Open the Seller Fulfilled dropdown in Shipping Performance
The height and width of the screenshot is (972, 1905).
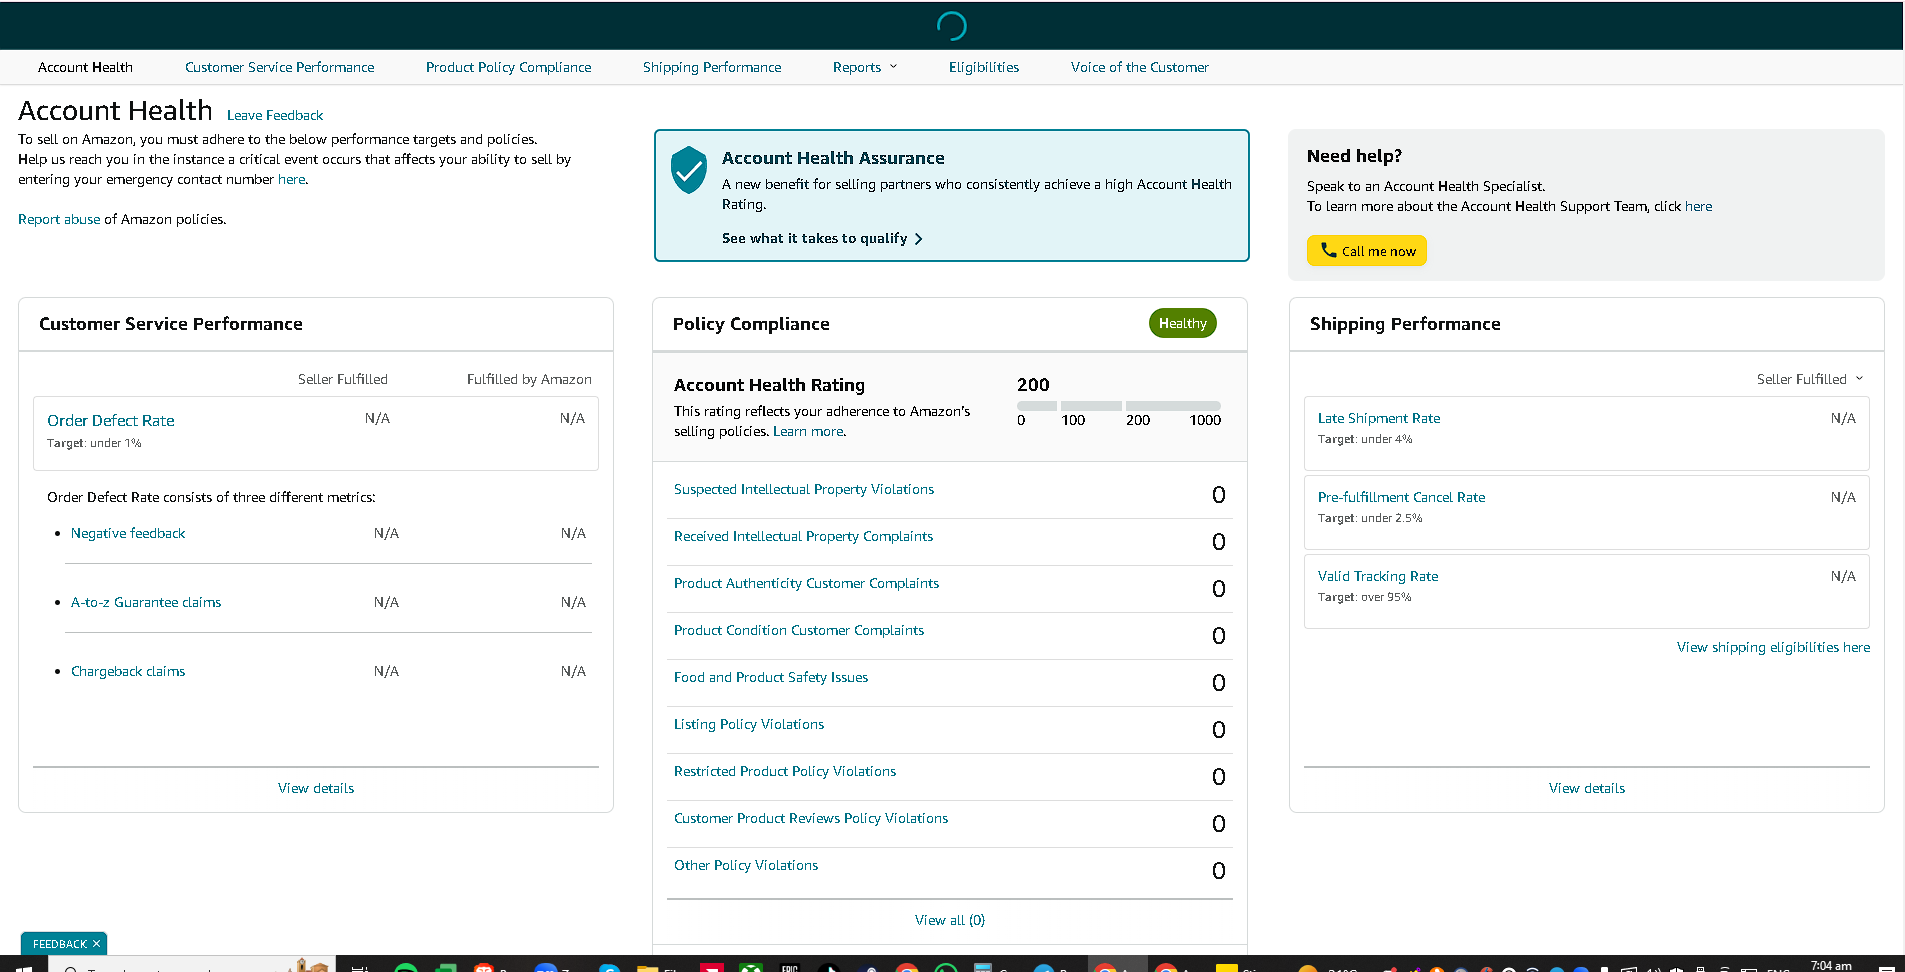pos(1810,379)
